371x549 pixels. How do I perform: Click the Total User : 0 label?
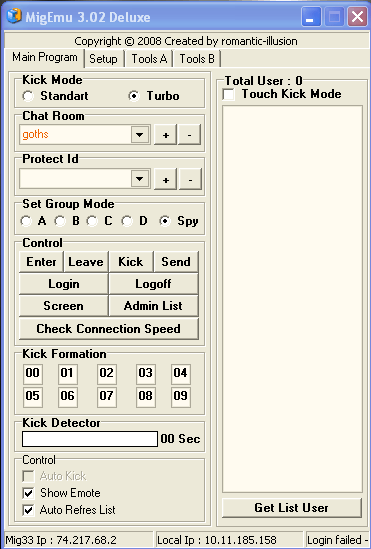(263, 81)
